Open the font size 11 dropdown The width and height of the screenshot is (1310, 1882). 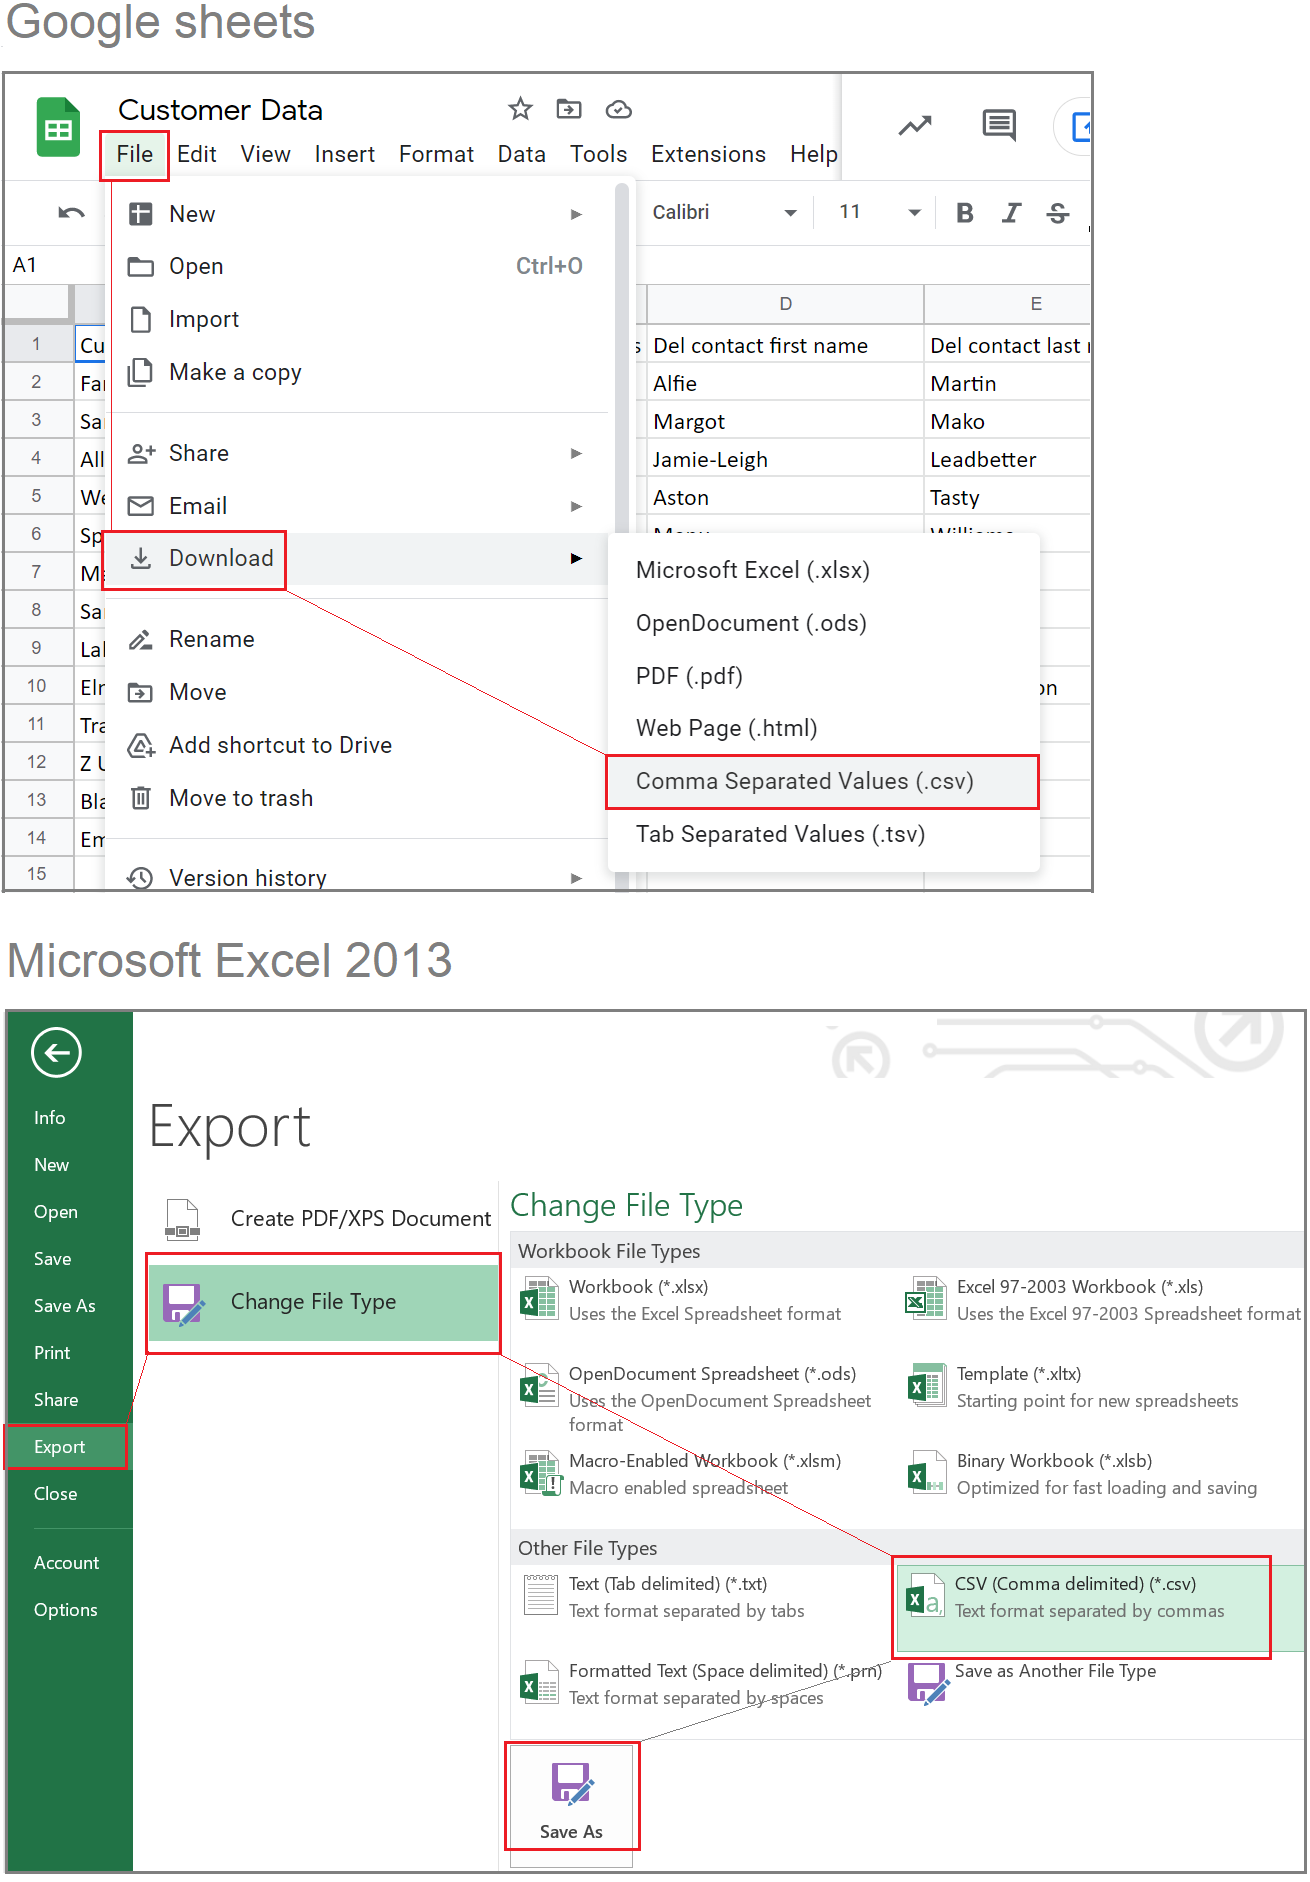879,212
